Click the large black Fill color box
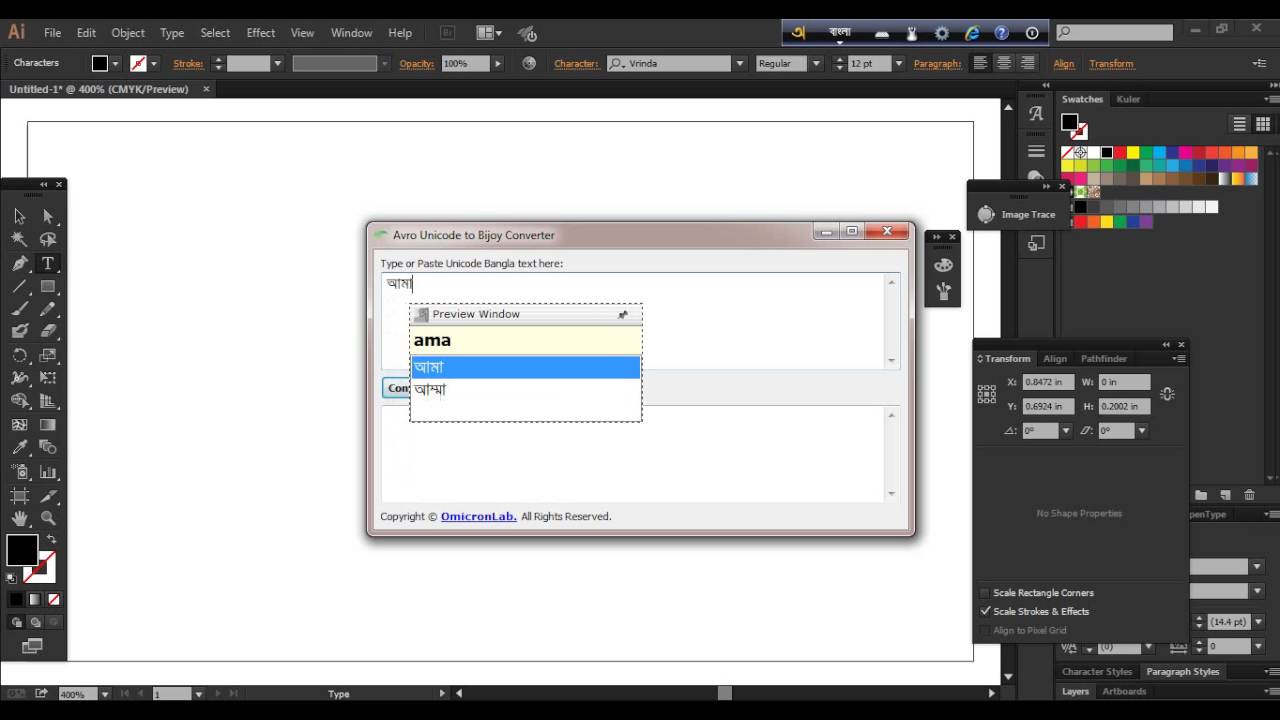 22,551
